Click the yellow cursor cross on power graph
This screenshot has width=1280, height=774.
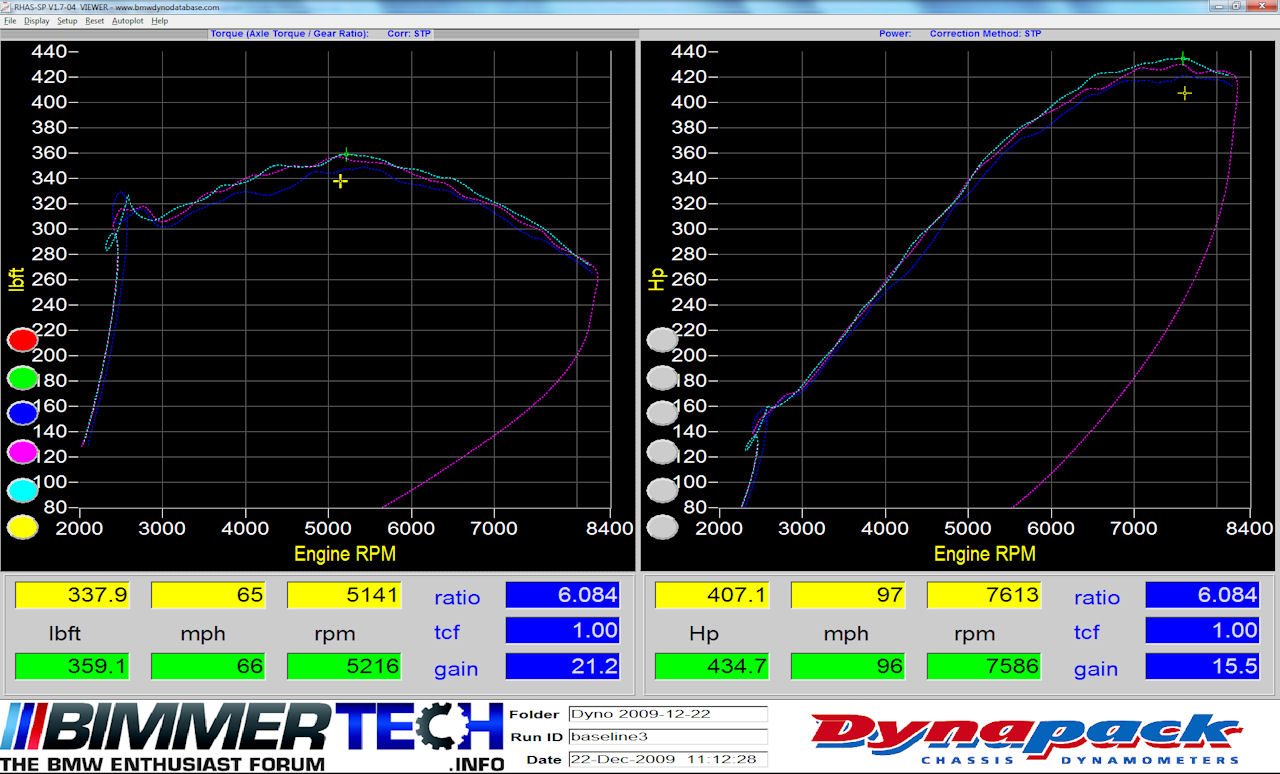tap(1185, 93)
